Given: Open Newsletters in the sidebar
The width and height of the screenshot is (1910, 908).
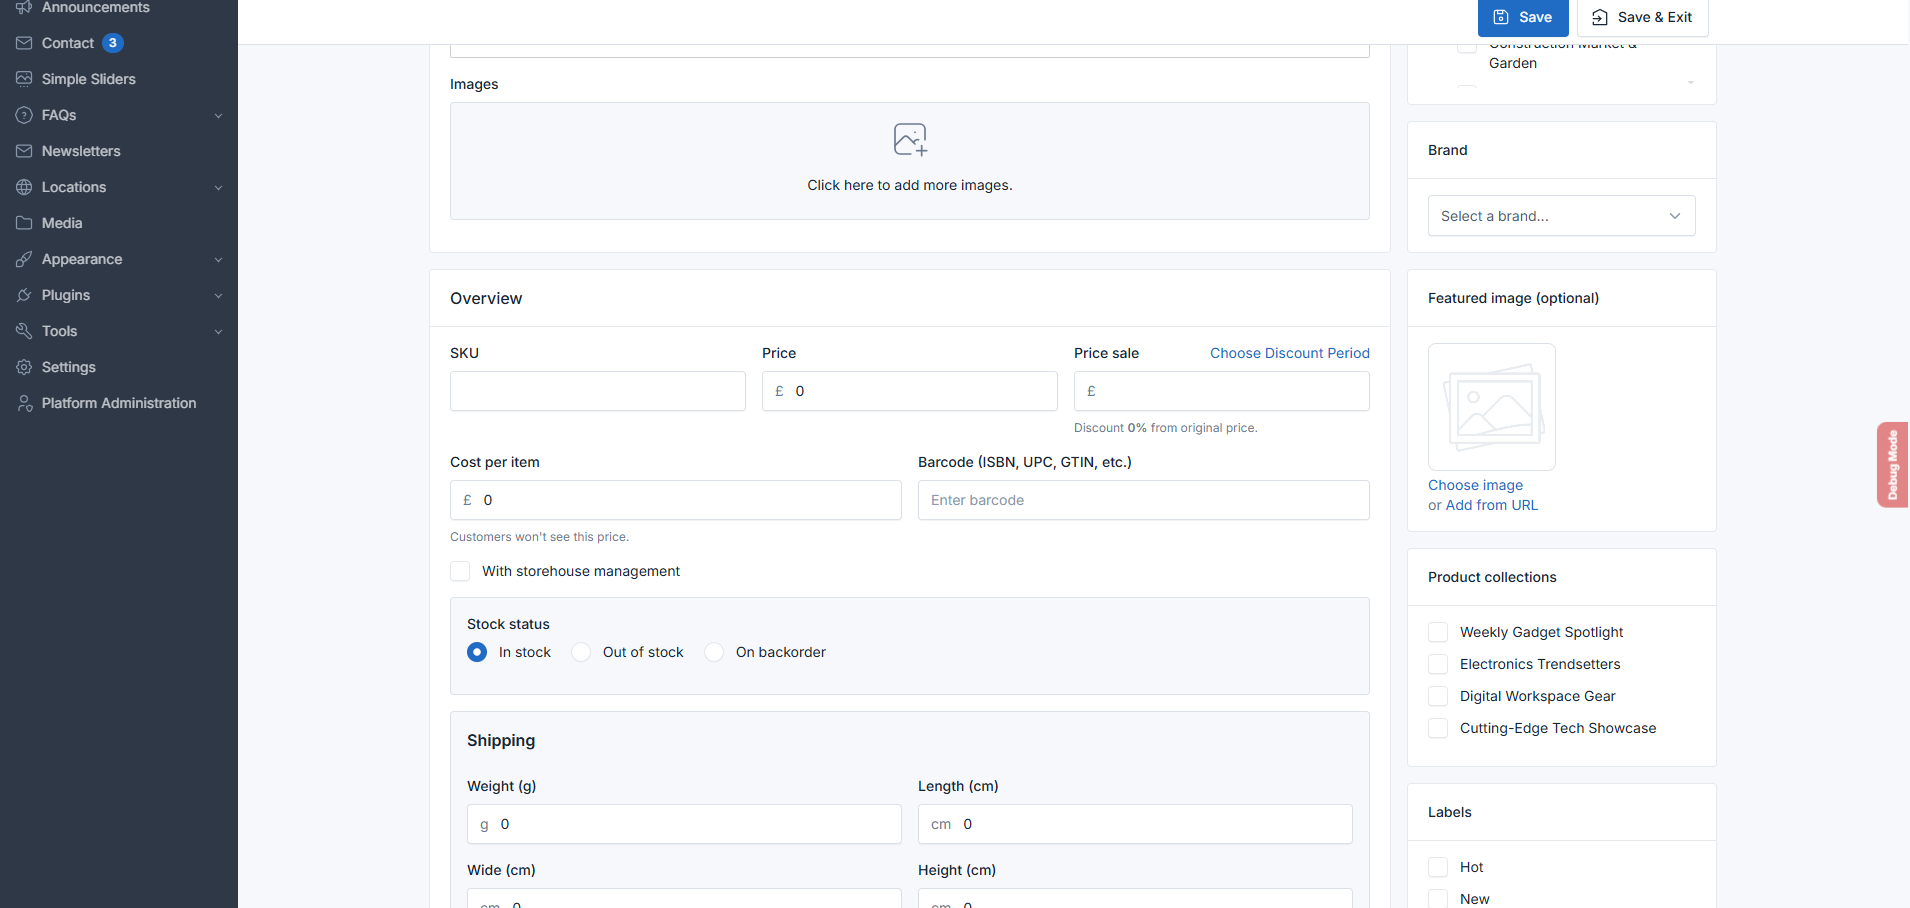Looking at the screenshot, I should [119, 151].
